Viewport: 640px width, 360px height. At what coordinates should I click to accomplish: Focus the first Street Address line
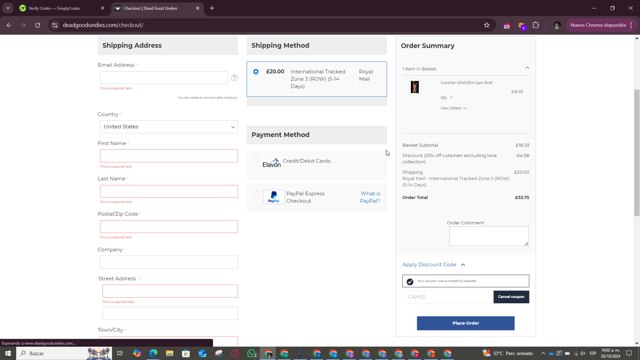pos(170,291)
